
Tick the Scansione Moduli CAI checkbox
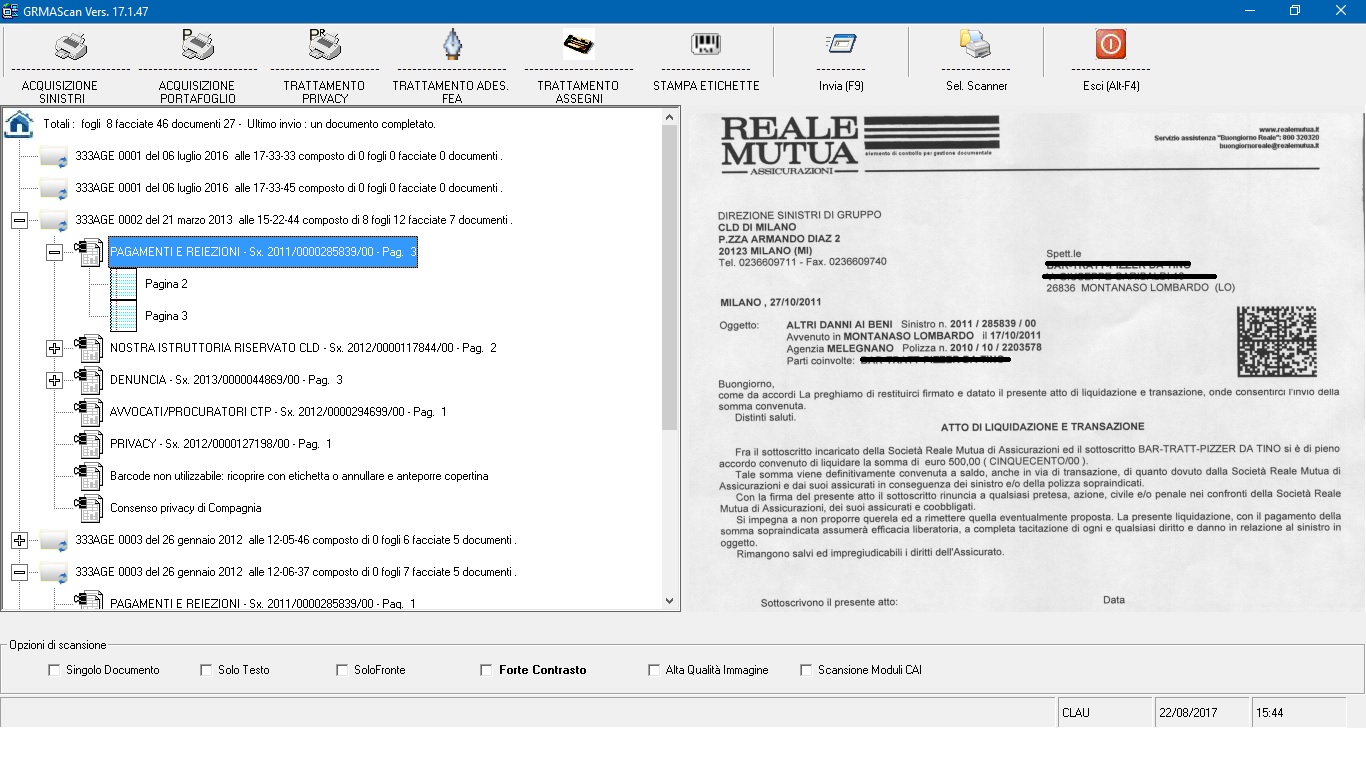pos(806,670)
